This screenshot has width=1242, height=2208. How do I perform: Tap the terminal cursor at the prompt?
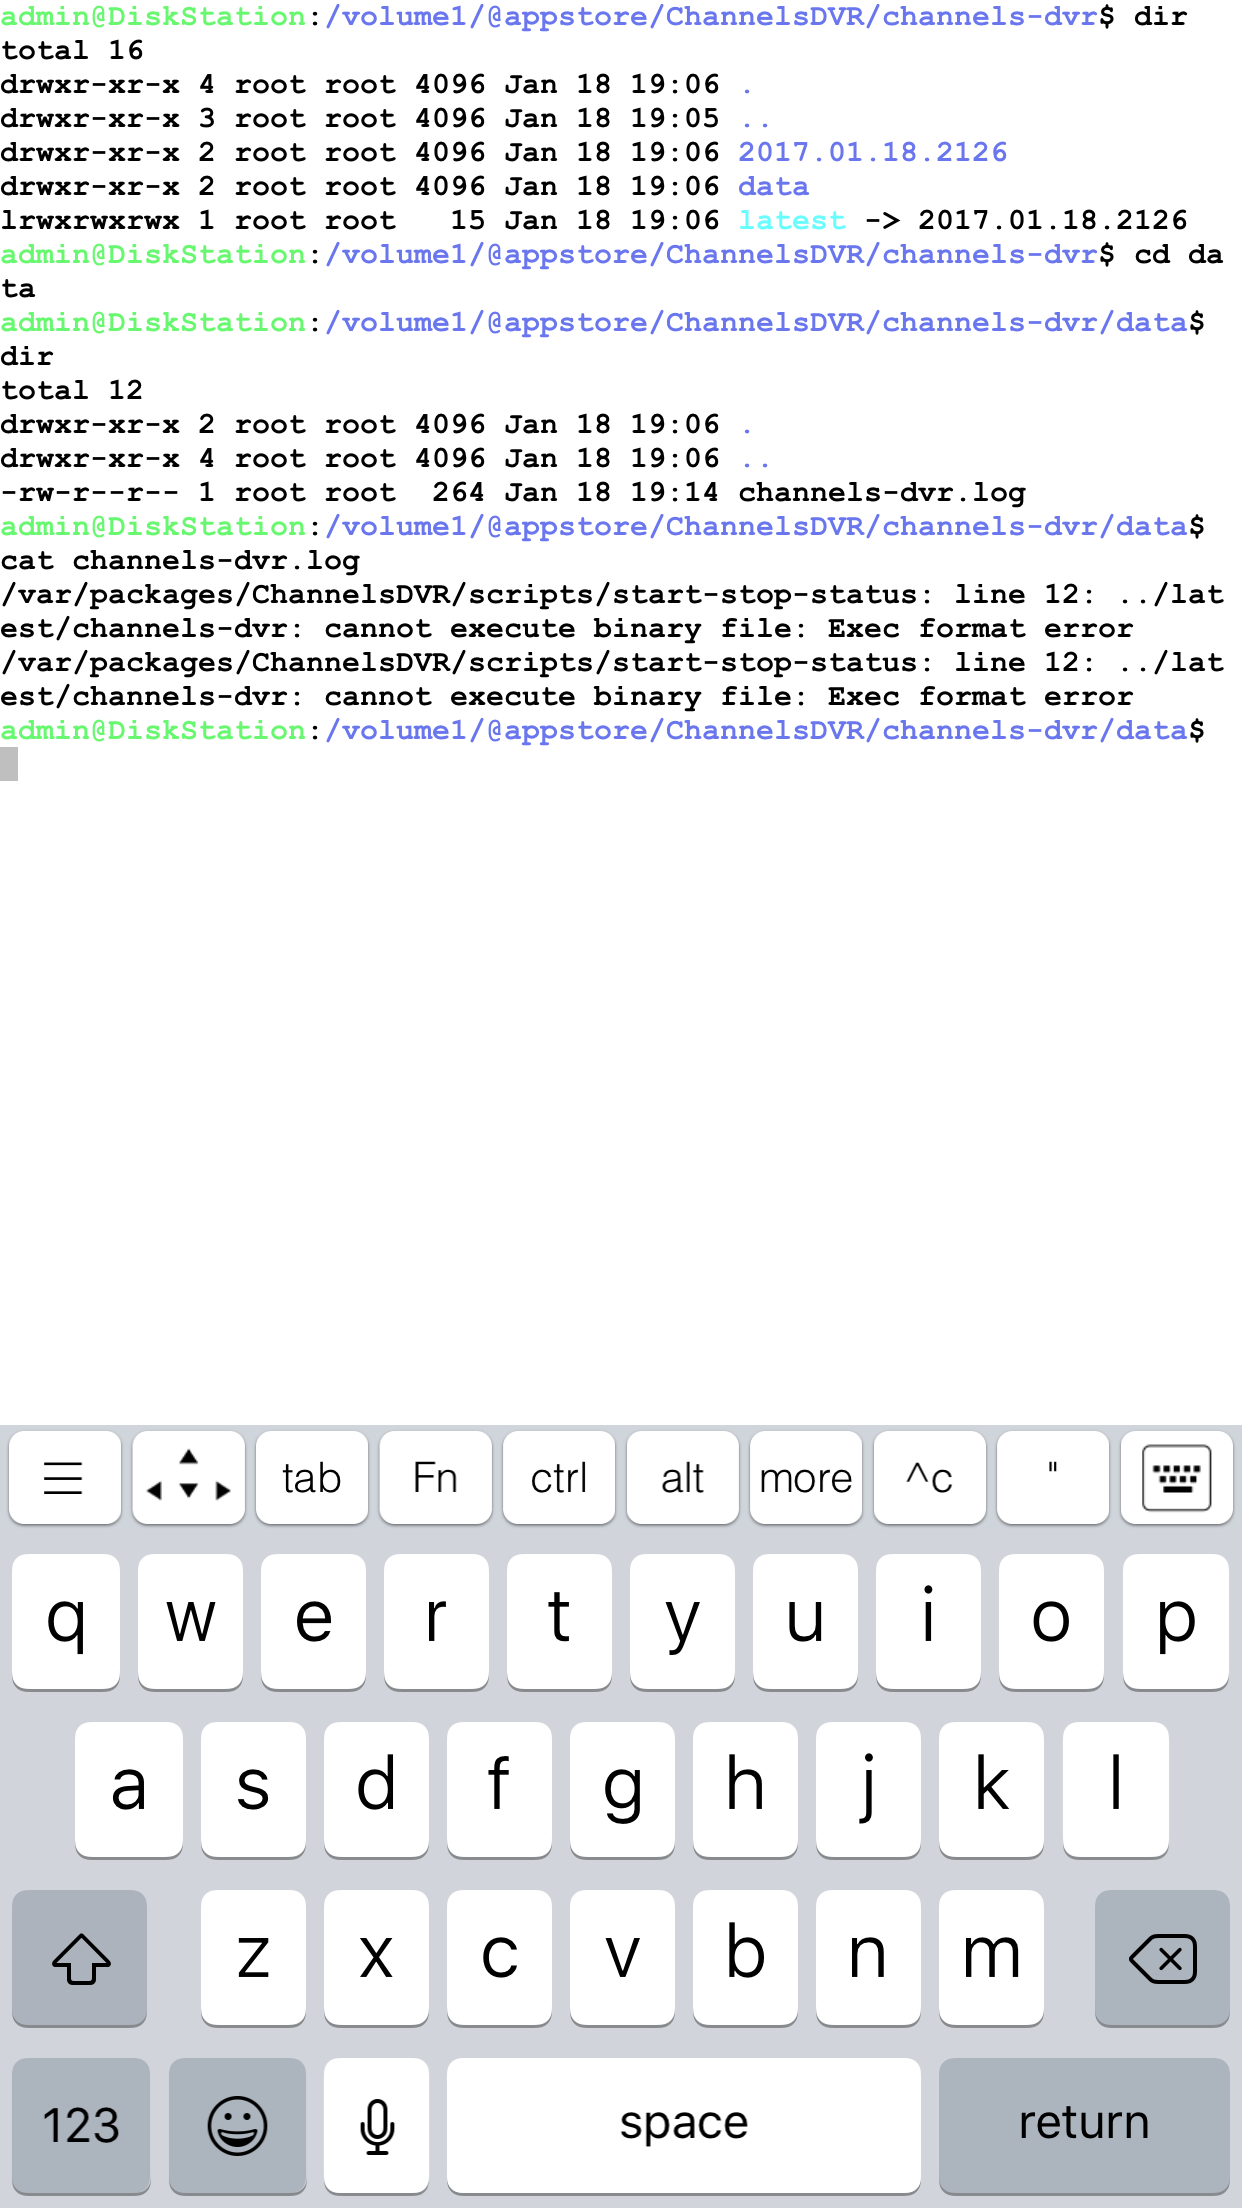(x=9, y=765)
